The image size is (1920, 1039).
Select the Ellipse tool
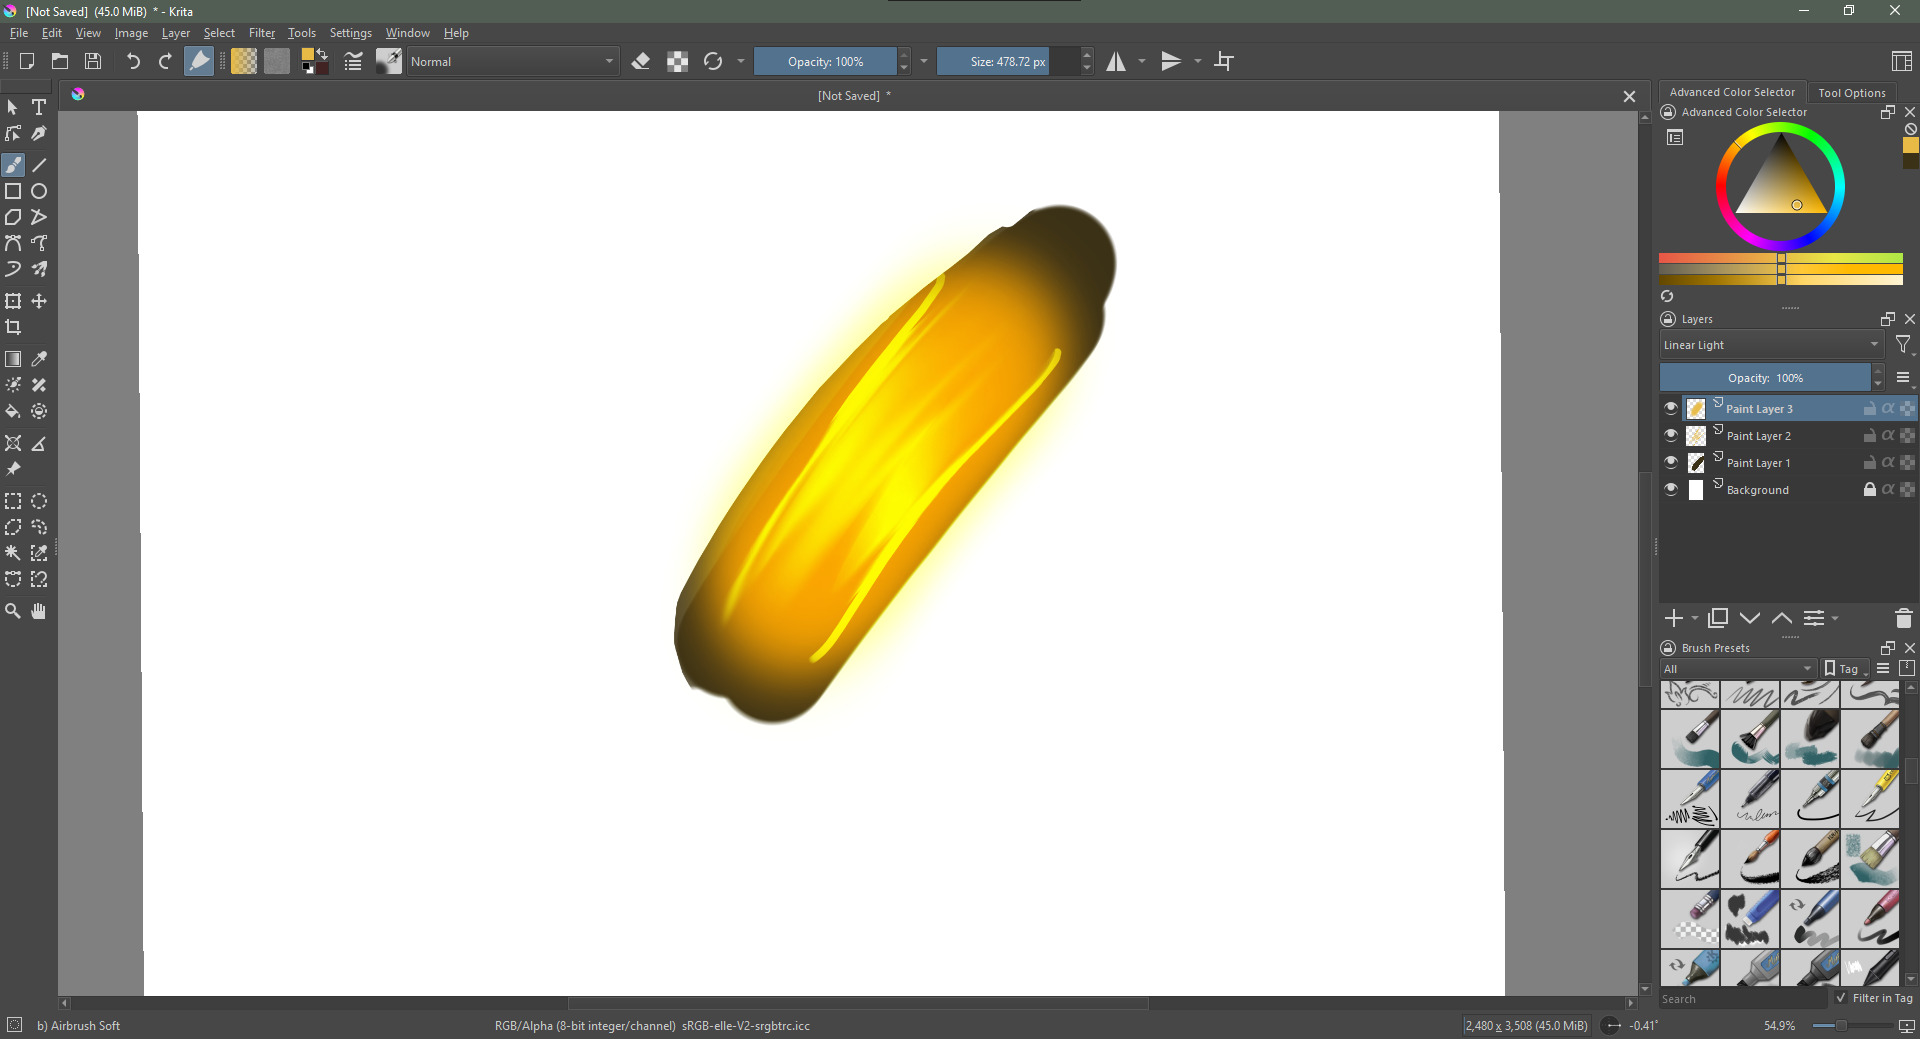click(x=39, y=191)
